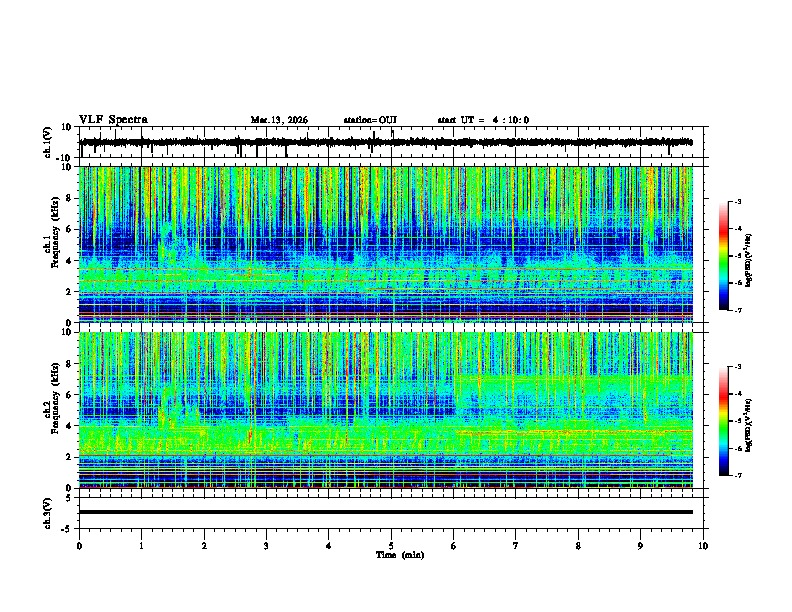Click time-axis tick label "9"

point(640,546)
